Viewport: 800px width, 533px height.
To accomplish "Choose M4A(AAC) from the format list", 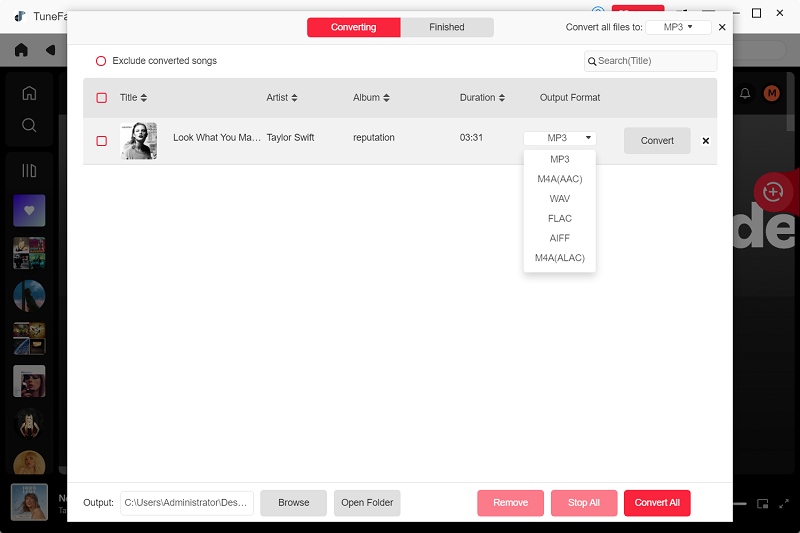I will click(x=560, y=179).
